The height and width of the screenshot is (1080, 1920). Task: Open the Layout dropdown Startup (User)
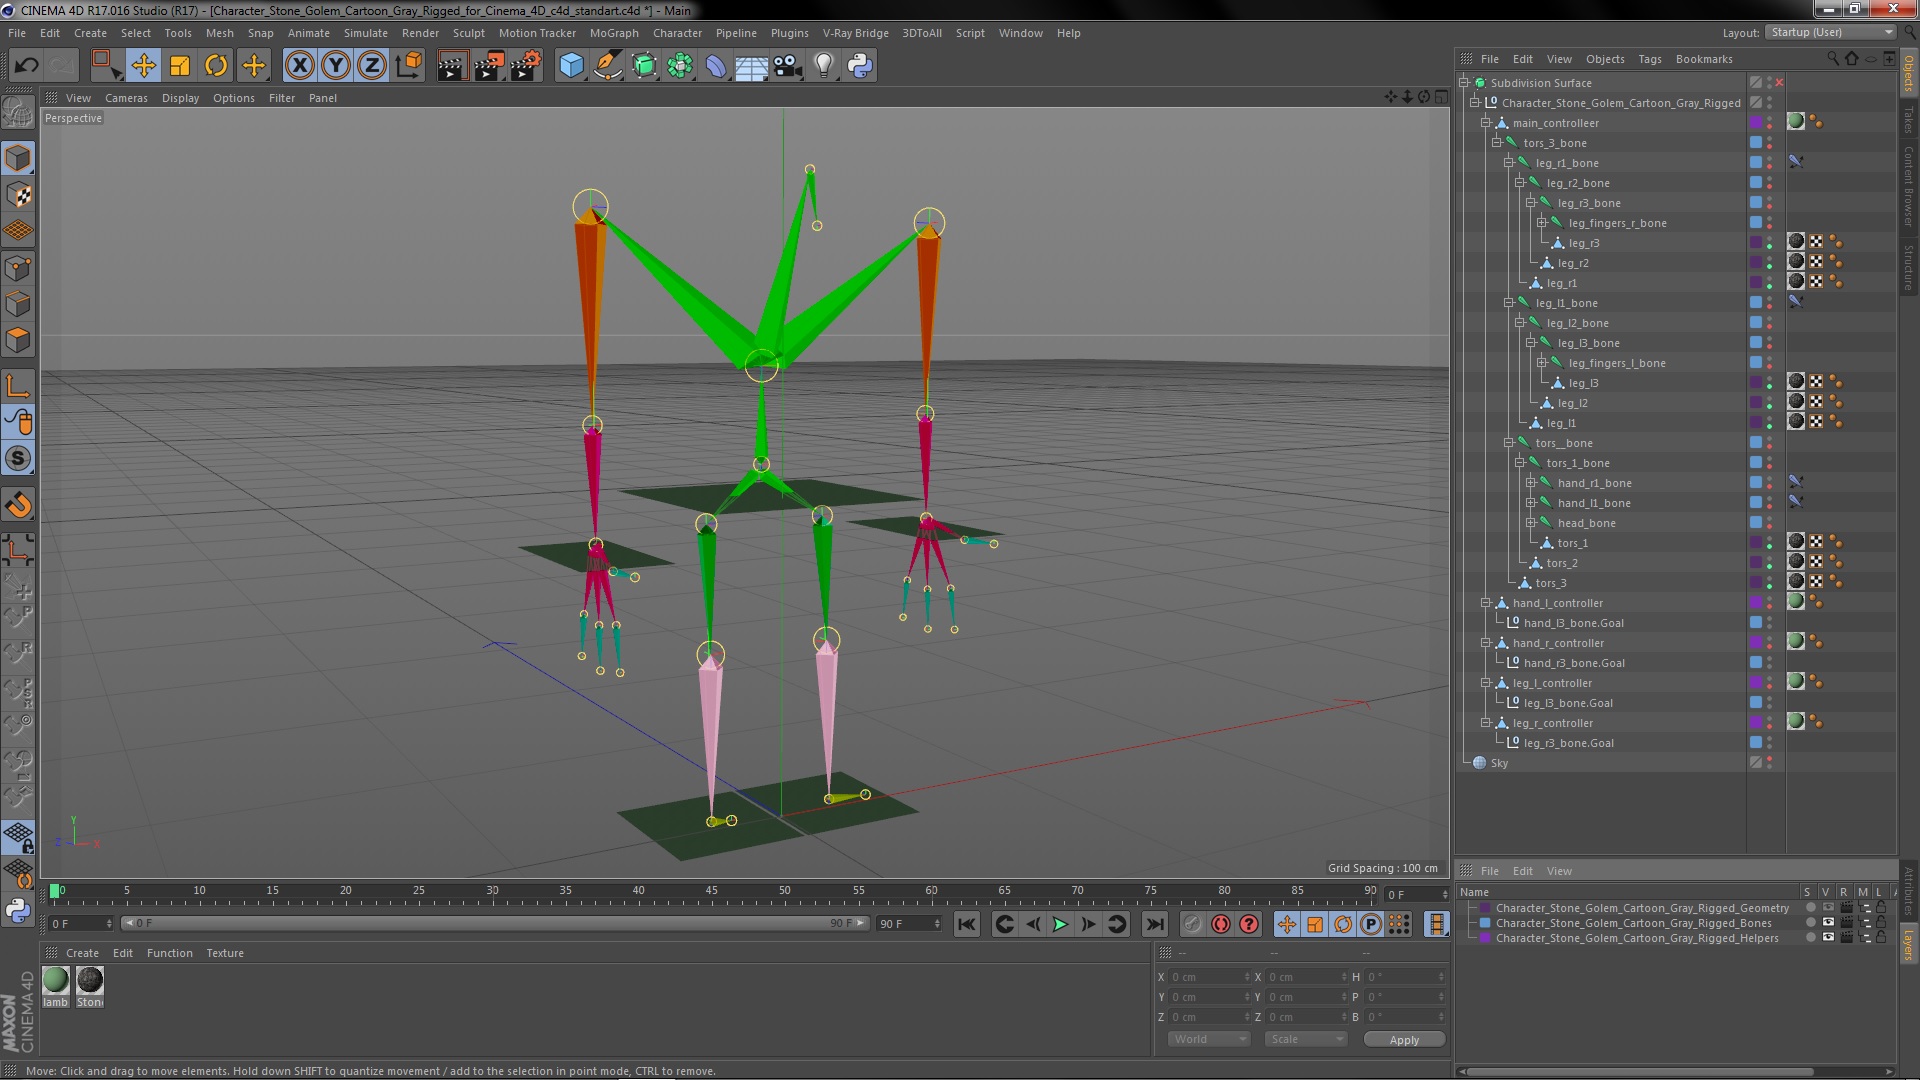pyautogui.click(x=1830, y=32)
